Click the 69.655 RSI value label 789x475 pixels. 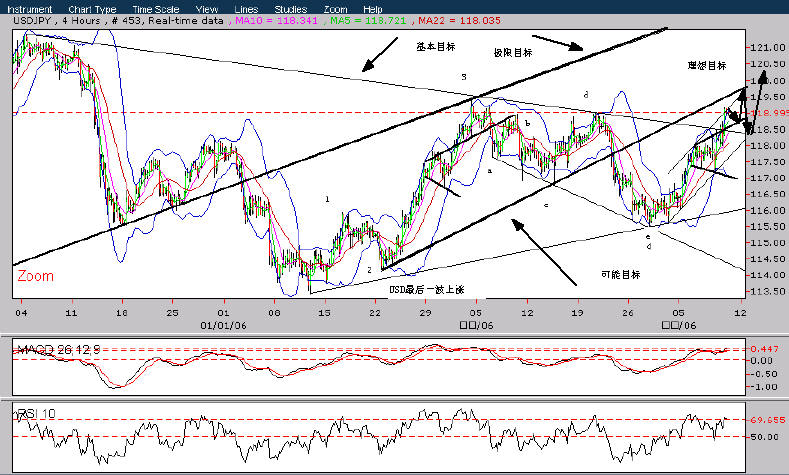click(768, 420)
